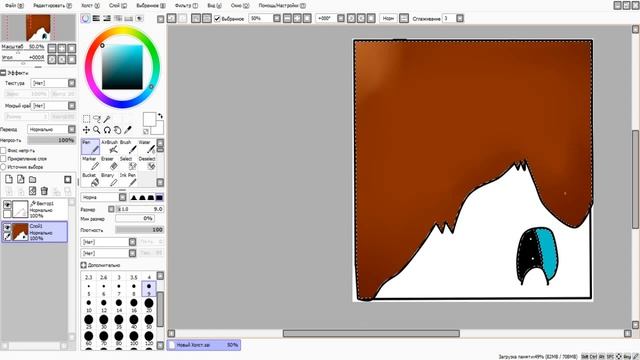Image resolution: width=640 pixels, height=360 pixels.
Task: Create a new vector linework layer
Action: click(x=21, y=179)
